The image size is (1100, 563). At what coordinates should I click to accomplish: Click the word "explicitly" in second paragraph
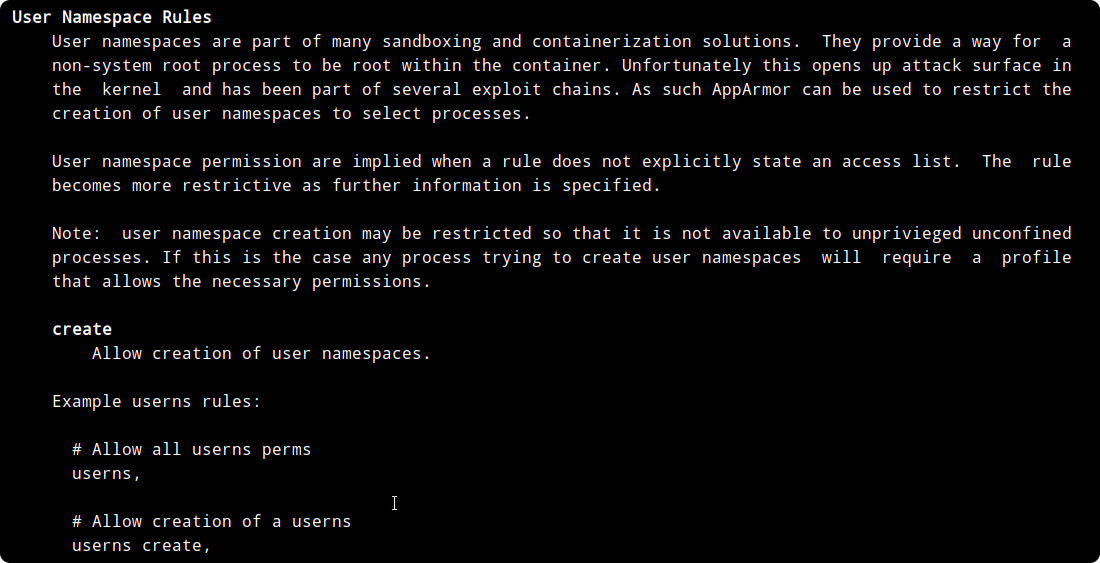pos(691,161)
